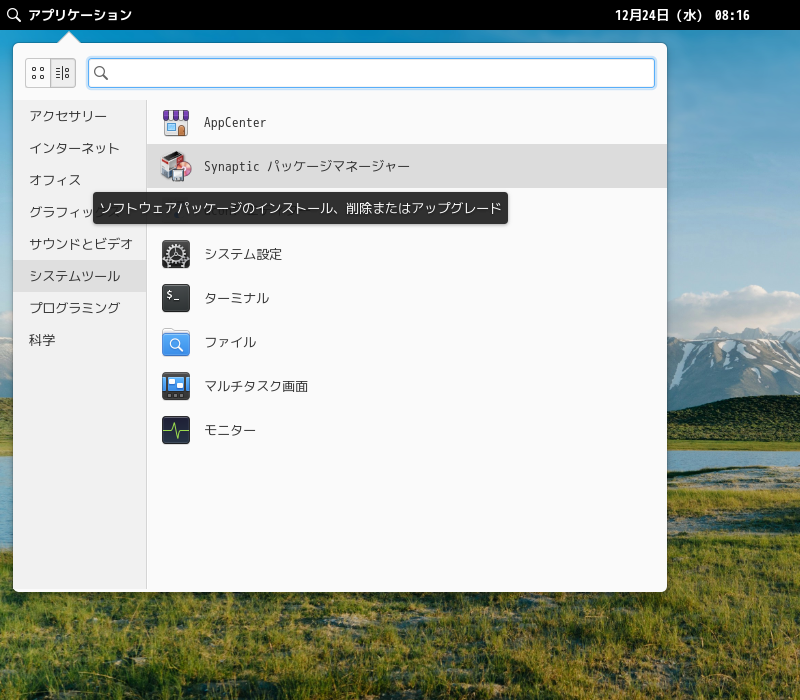
Task: Select the システムツール category
Action: (x=74, y=276)
